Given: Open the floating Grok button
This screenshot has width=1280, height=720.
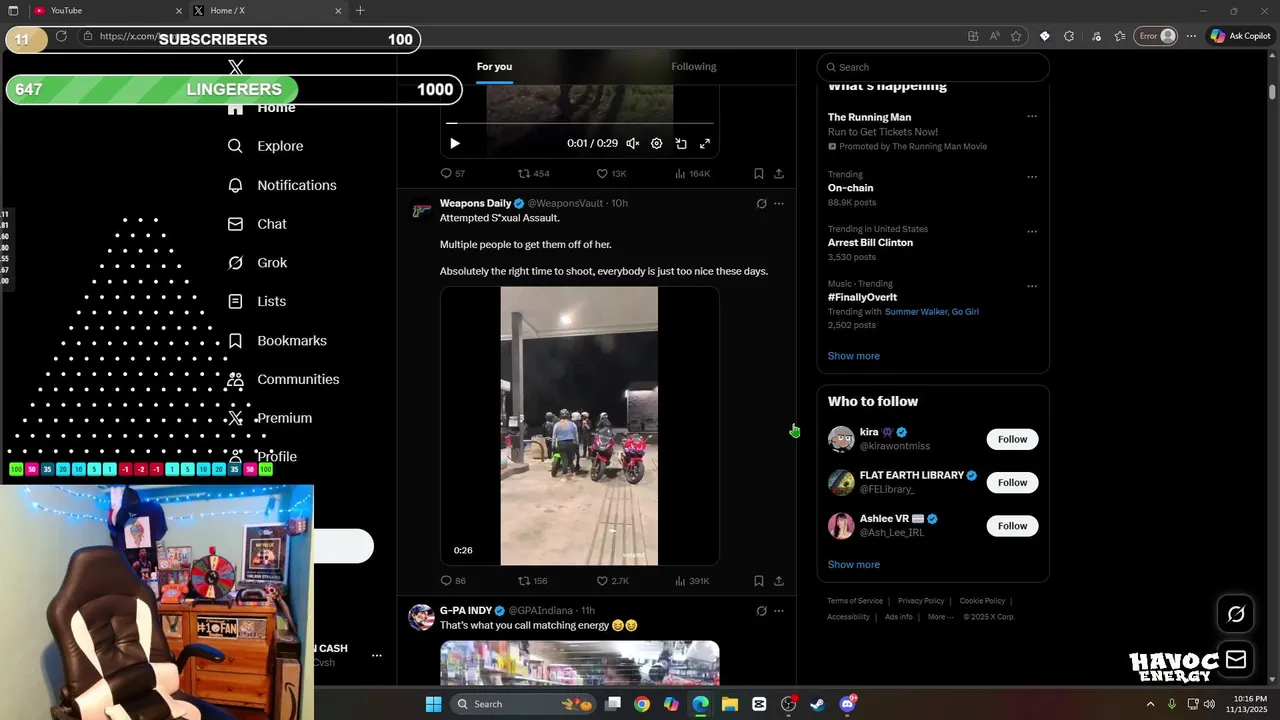Looking at the screenshot, I should (1236, 614).
